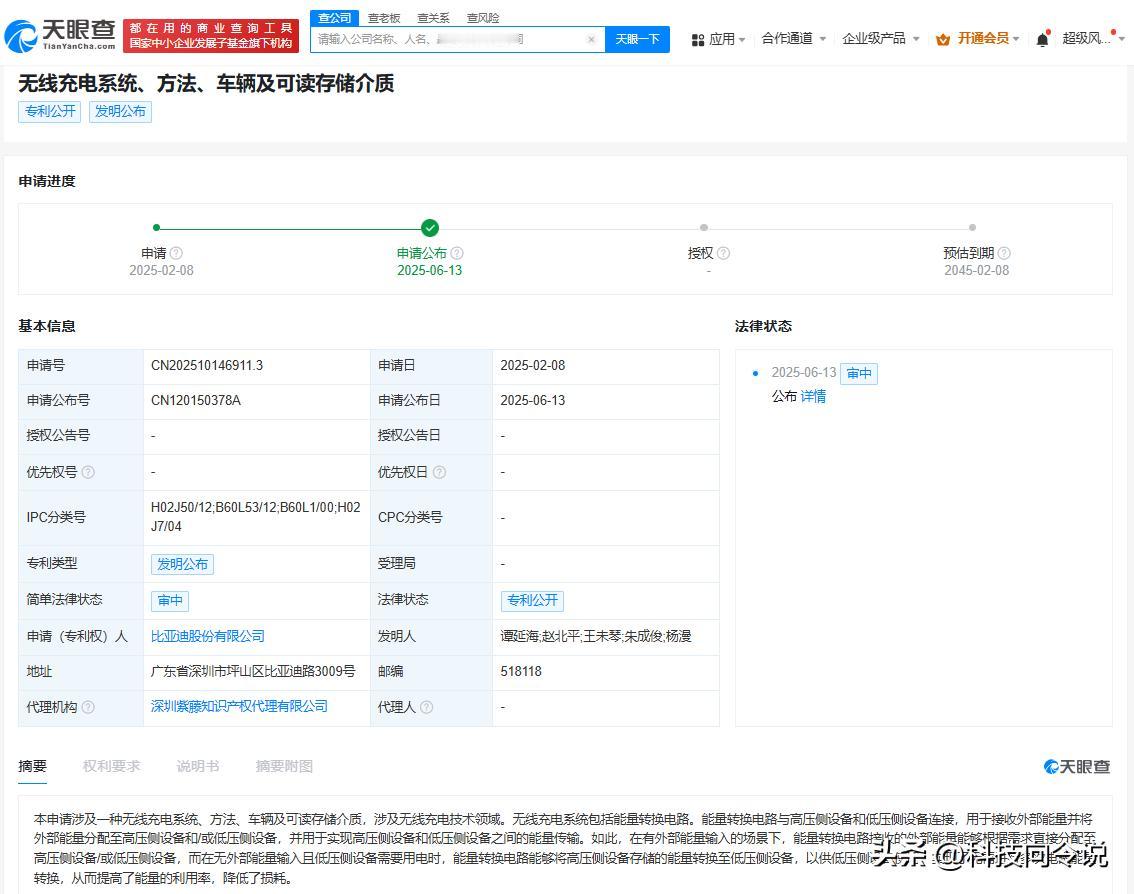Switch to the 摘要 tab
Screen dimensions: 1134x894
[33, 766]
